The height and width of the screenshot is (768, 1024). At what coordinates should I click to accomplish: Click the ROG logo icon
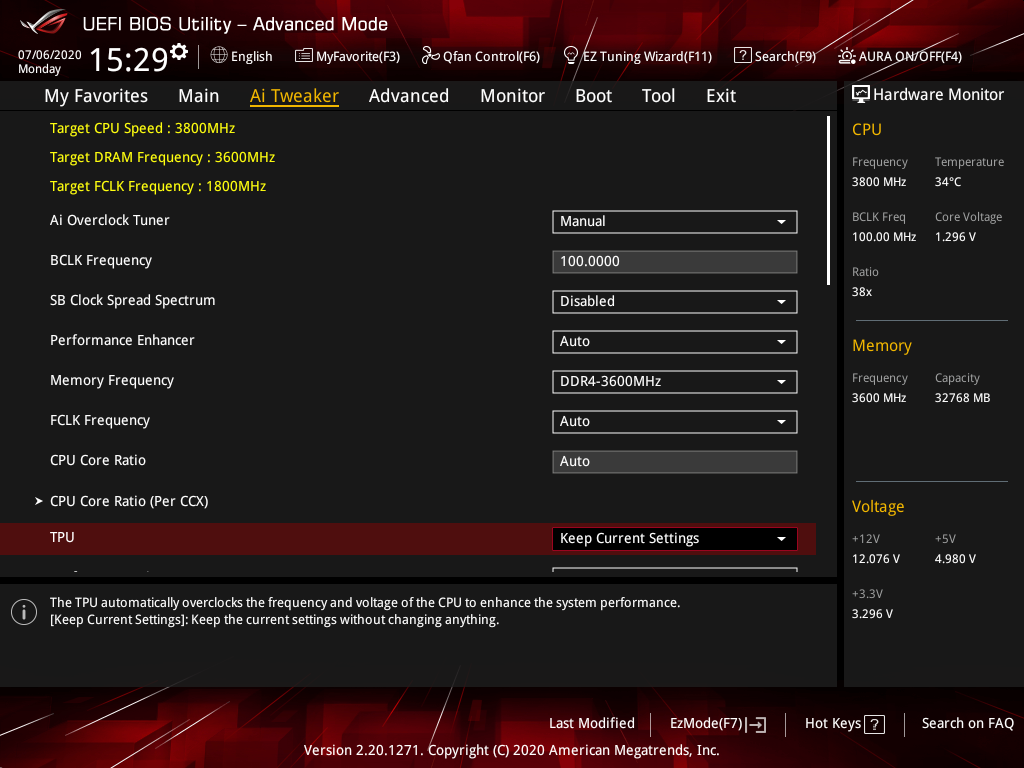[x=44, y=22]
